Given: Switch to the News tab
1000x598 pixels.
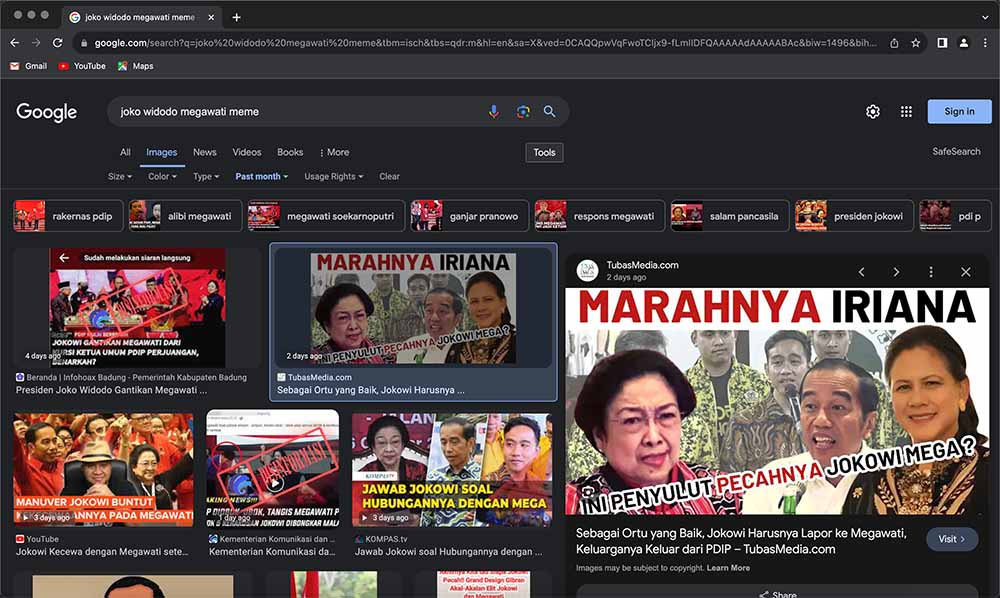Looking at the screenshot, I should 205,153.
